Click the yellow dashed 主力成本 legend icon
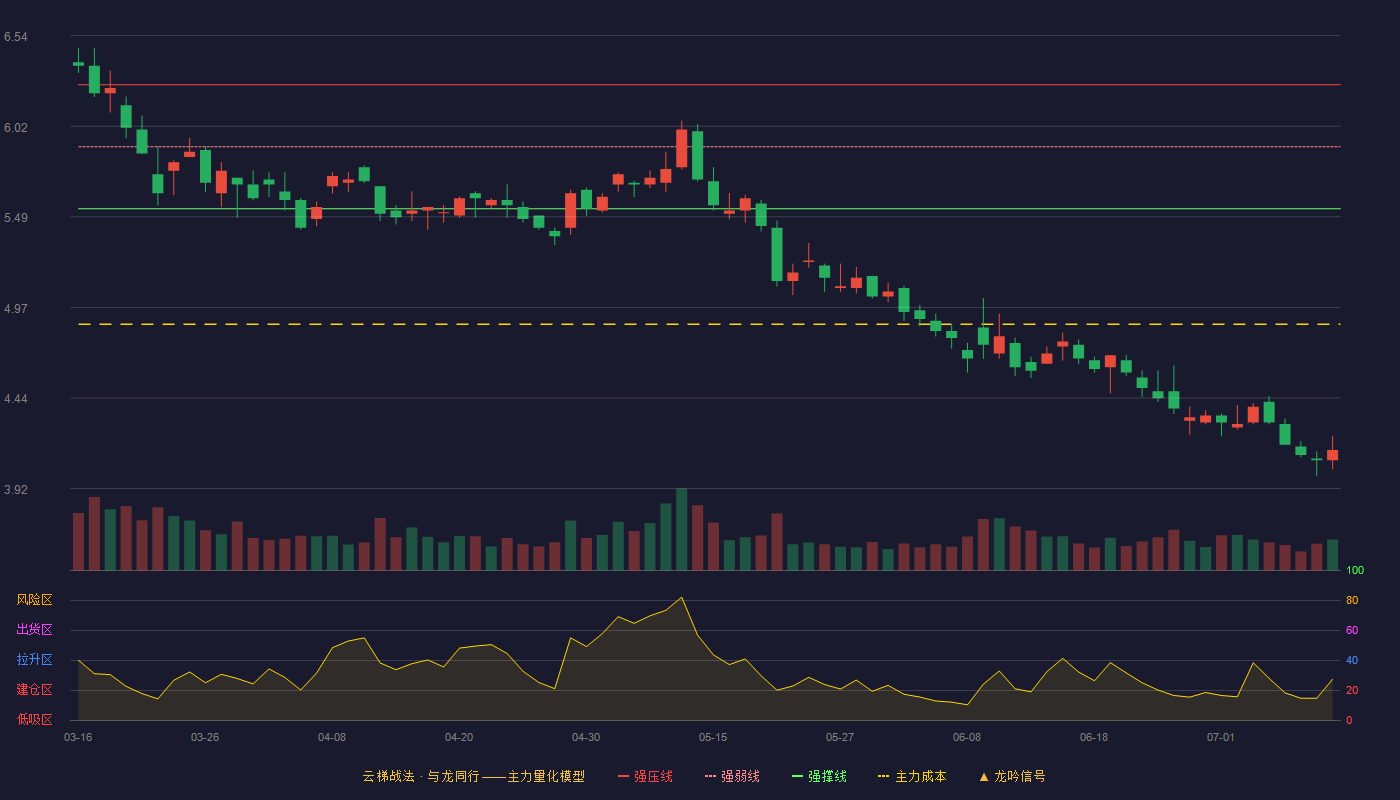The image size is (1400, 800). pyautogui.click(x=883, y=776)
